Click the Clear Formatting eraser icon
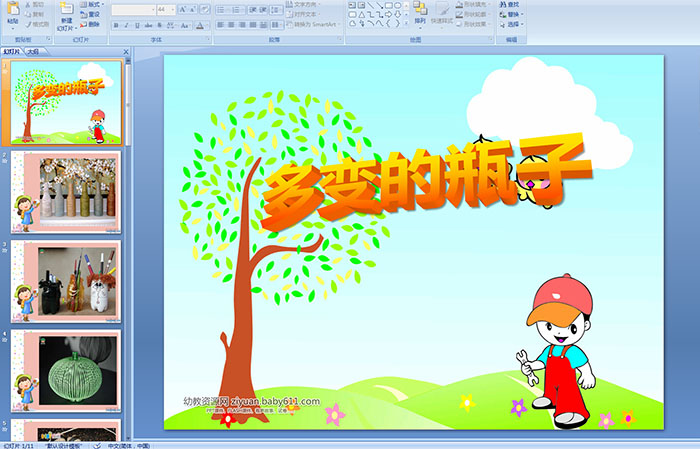The width and height of the screenshot is (700, 449). [x=204, y=9]
